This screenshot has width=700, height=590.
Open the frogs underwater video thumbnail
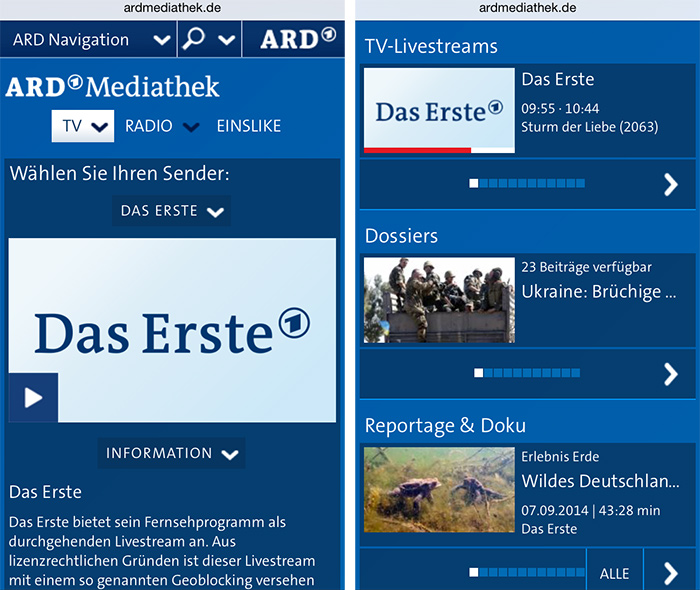click(x=439, y=490)
